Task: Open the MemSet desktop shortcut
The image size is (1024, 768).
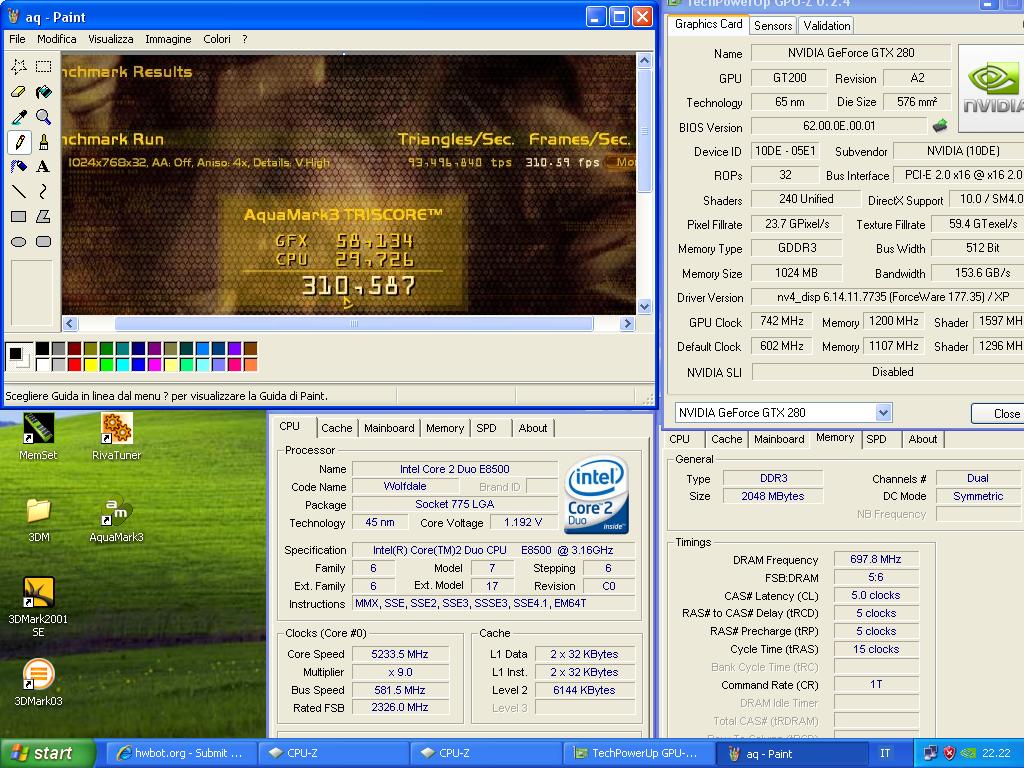Action: pyautogui.click(x=38, y=436)
